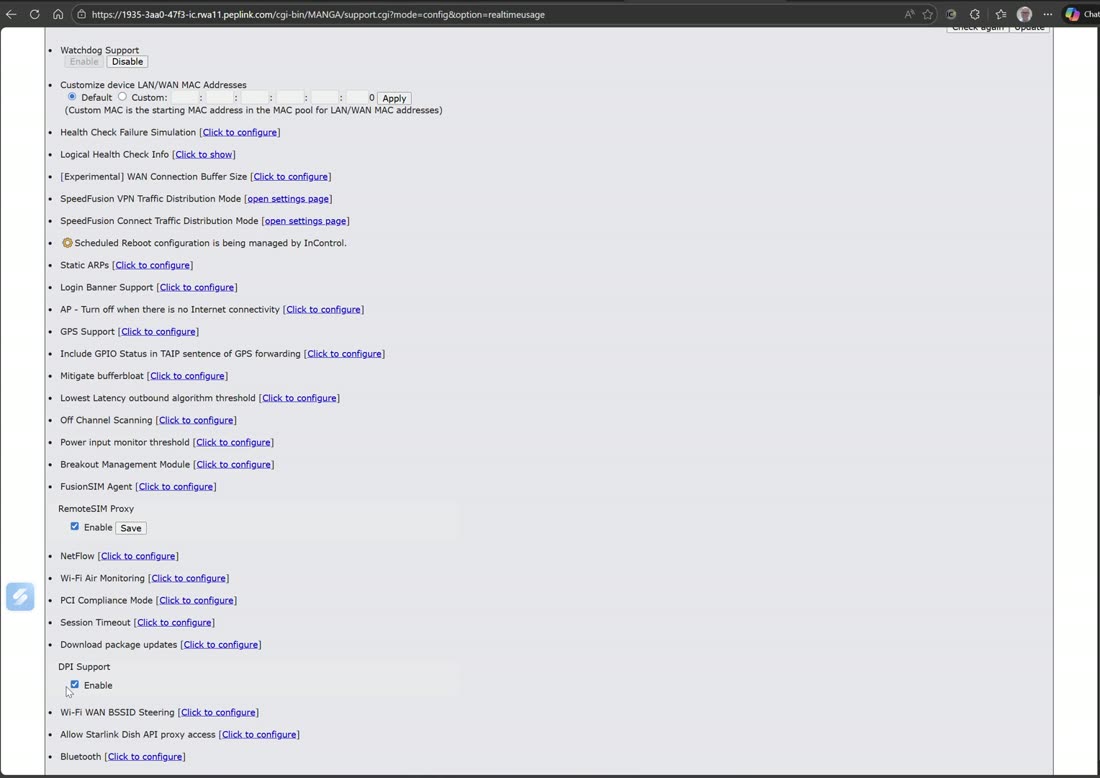The width and height of the screenshot is (1100, 778).
Task: Save RemoteSIM Proxy setting
Action: [130, 528]
